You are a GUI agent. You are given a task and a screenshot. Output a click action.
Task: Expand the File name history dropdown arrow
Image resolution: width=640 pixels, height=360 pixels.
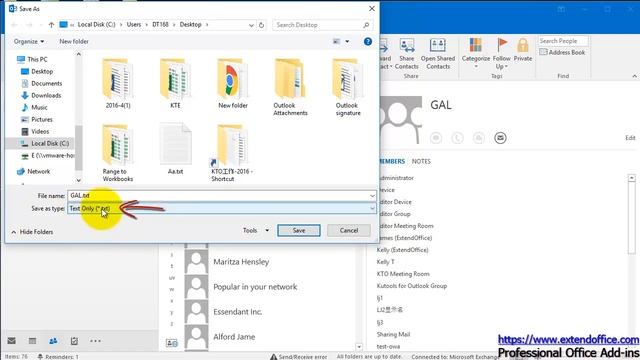click(x=372, y=196)
